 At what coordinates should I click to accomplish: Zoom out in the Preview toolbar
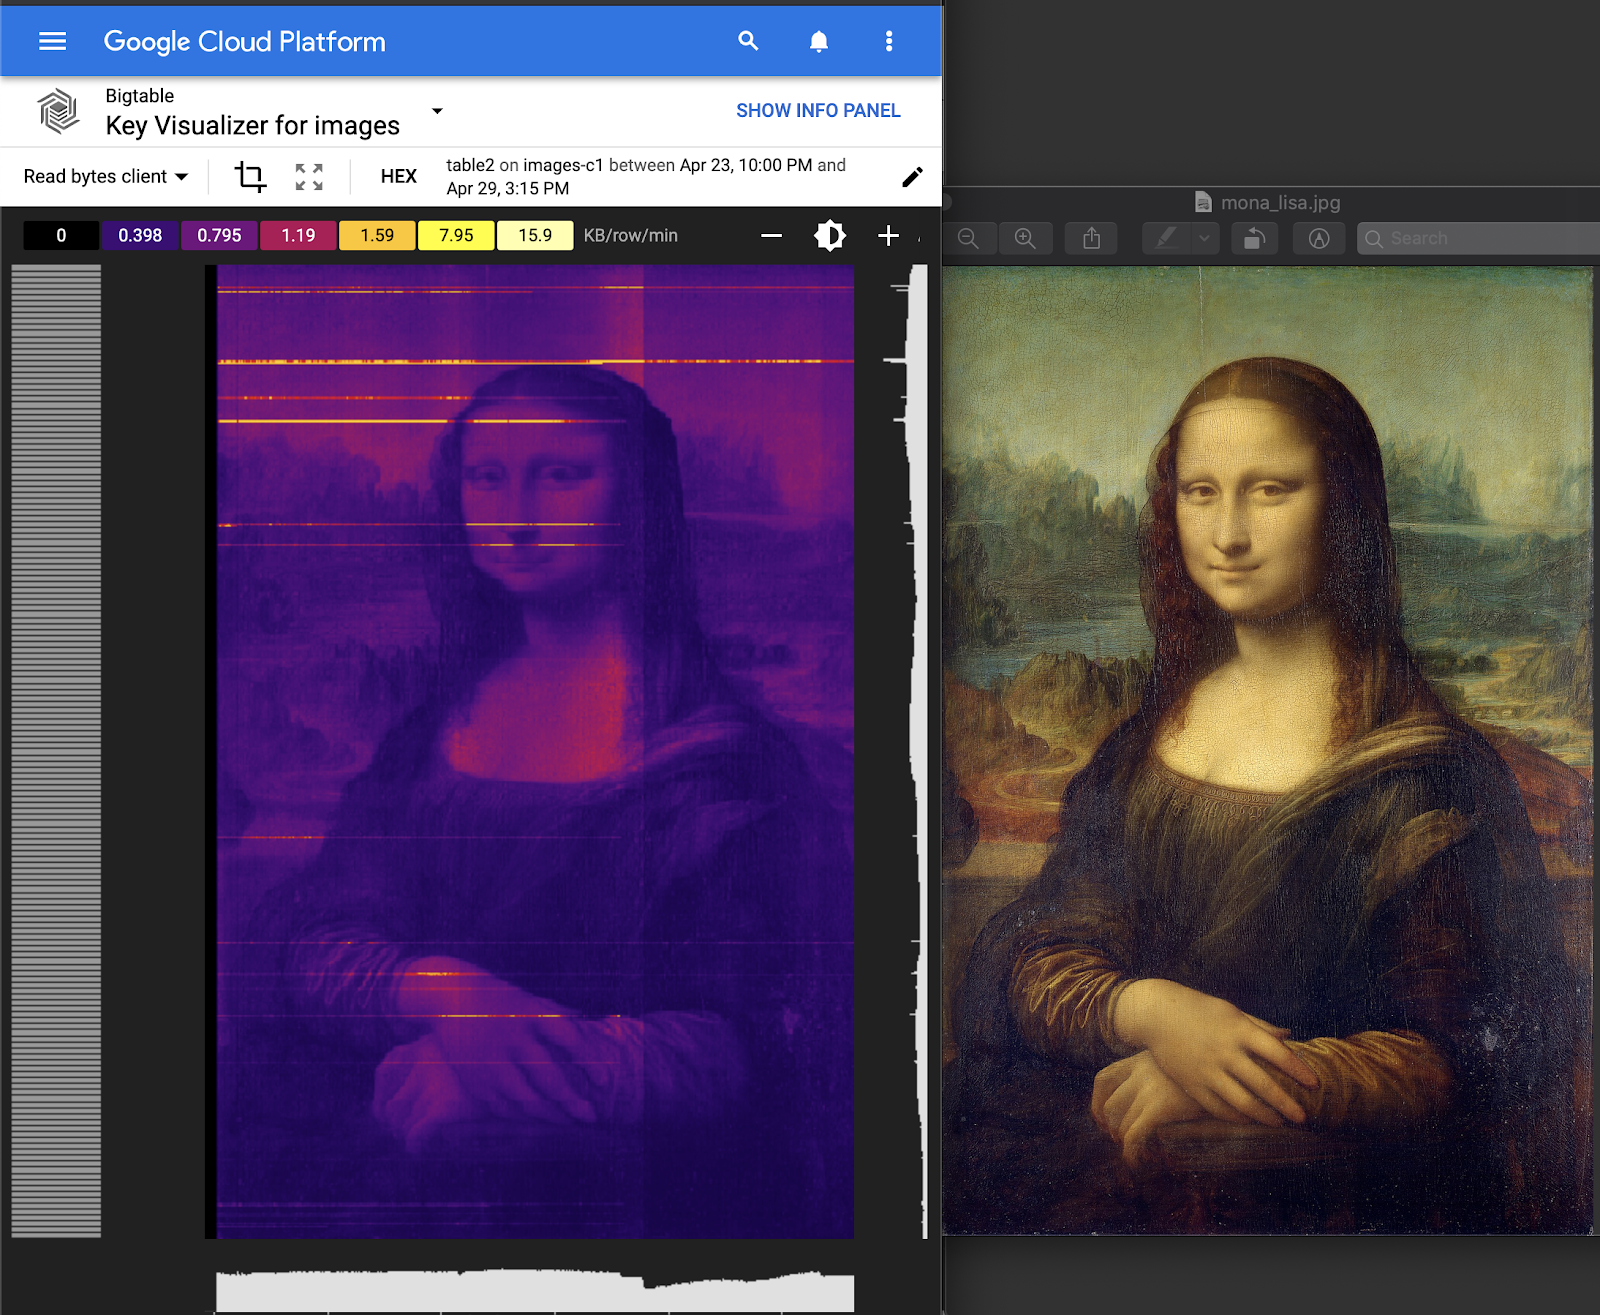pos(968,238)
